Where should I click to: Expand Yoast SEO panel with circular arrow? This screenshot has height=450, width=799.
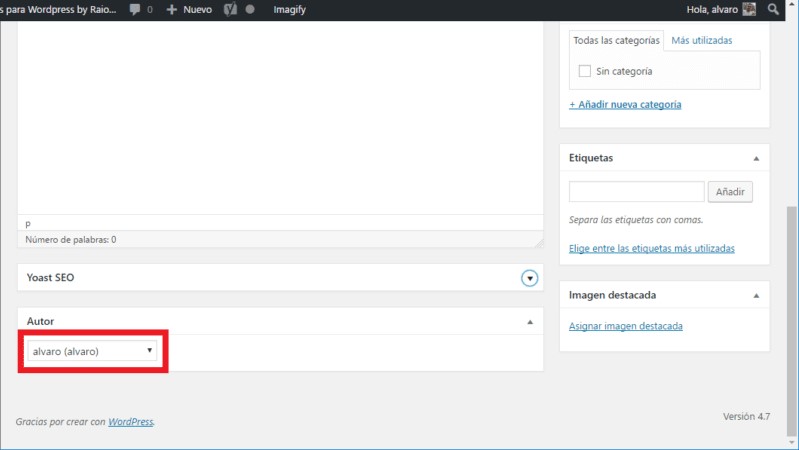(x=530, y=278)
